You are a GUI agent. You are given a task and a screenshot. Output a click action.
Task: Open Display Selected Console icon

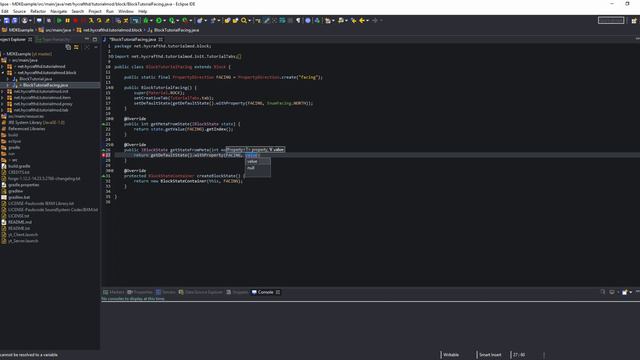[x=612, y=292]
